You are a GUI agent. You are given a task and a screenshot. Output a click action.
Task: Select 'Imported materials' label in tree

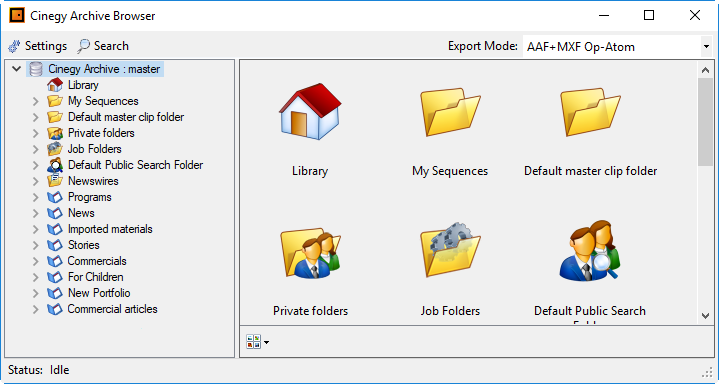pos(110,229)
